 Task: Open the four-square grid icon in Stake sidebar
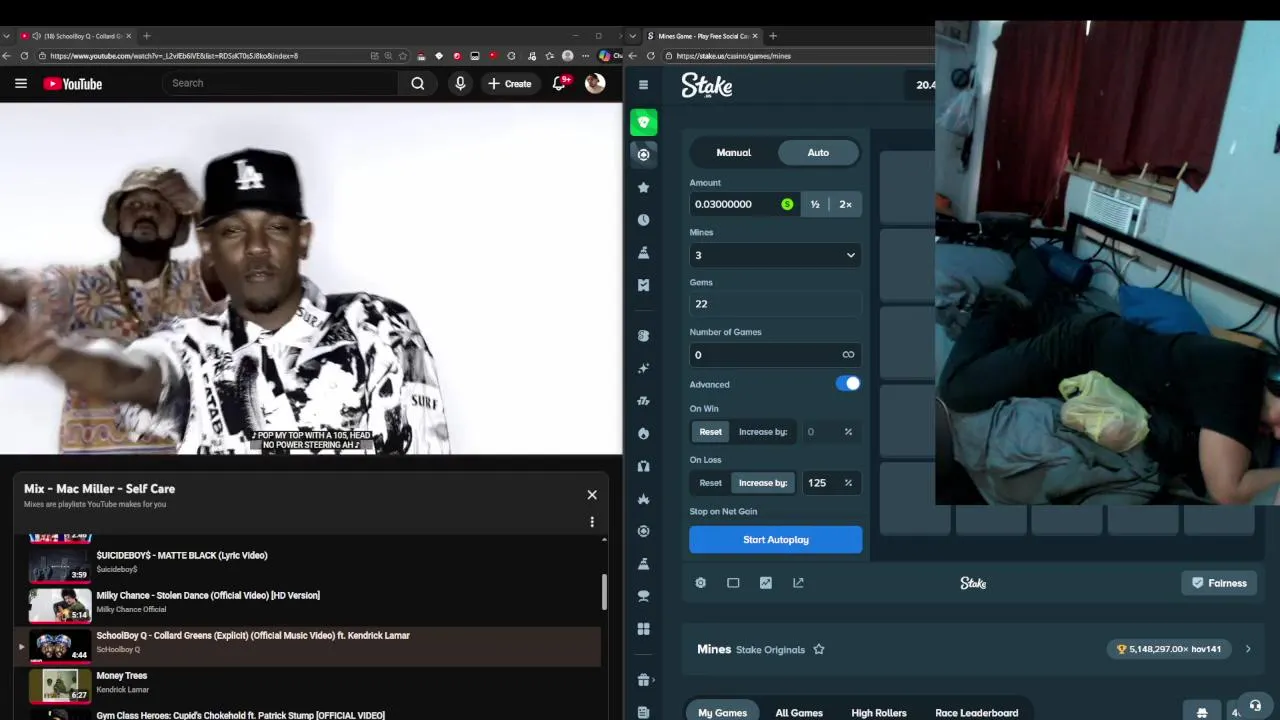[x=643, y=629]
